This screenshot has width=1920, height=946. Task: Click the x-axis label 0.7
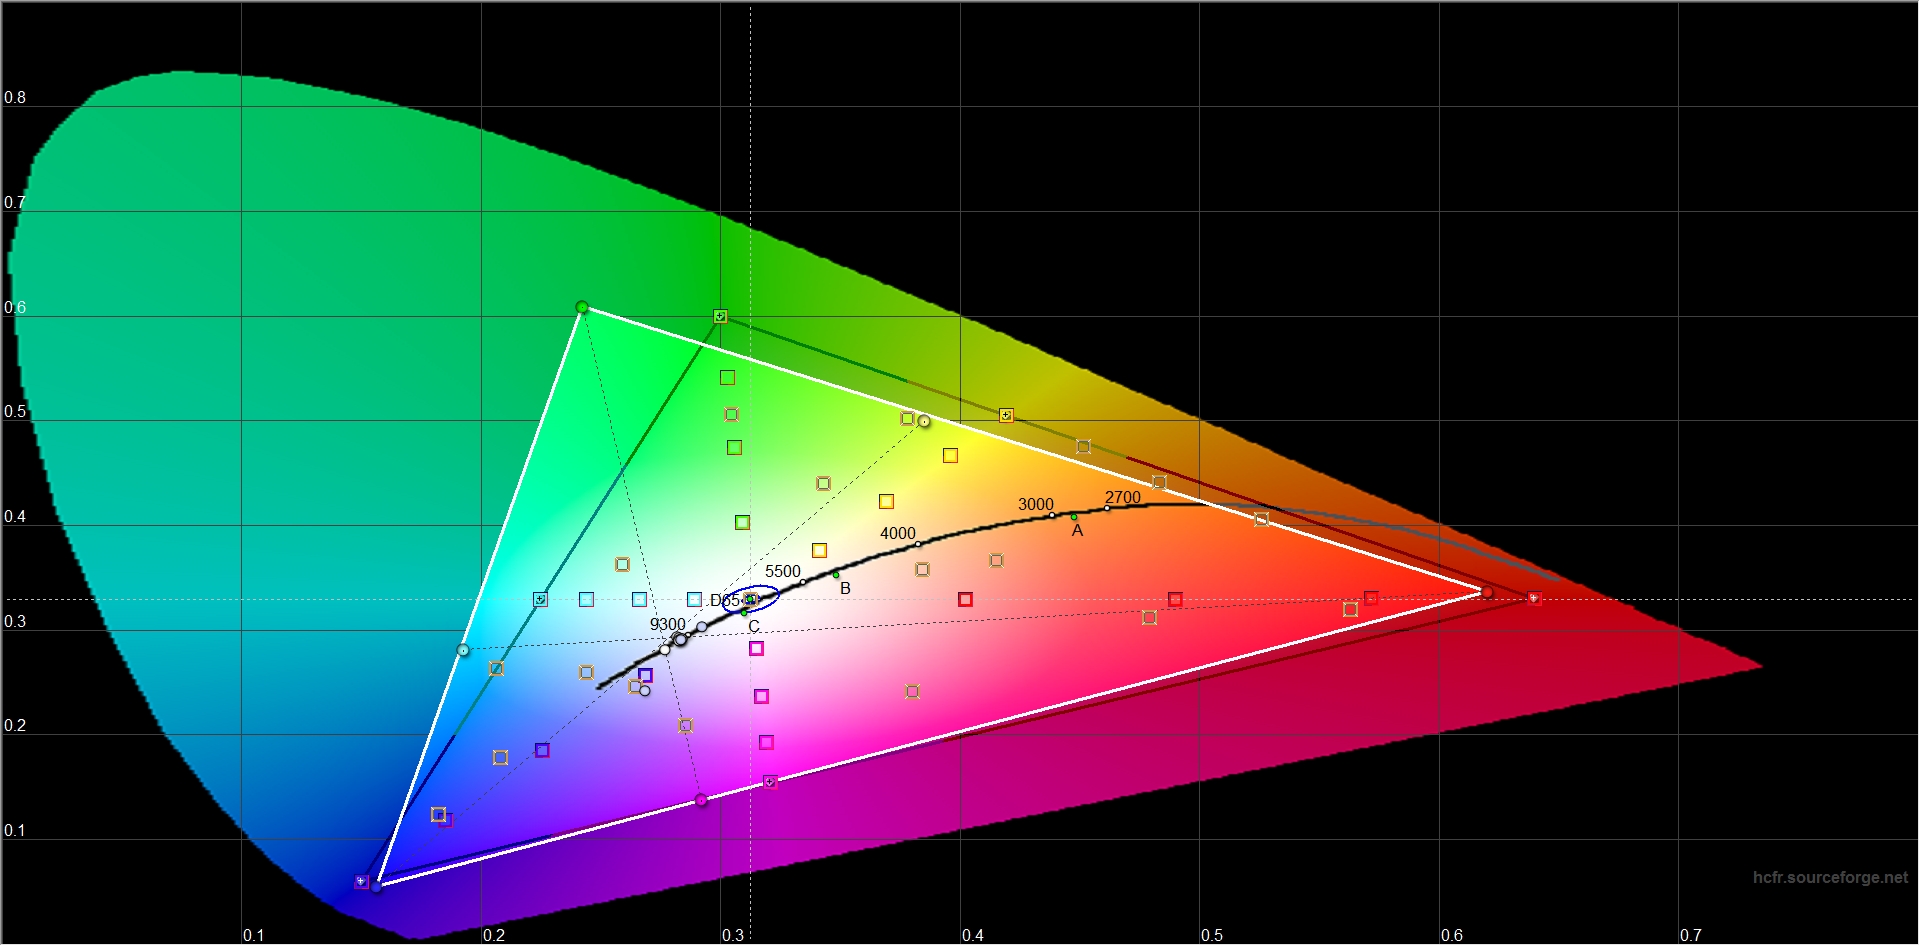click(x=1691, y=935)
